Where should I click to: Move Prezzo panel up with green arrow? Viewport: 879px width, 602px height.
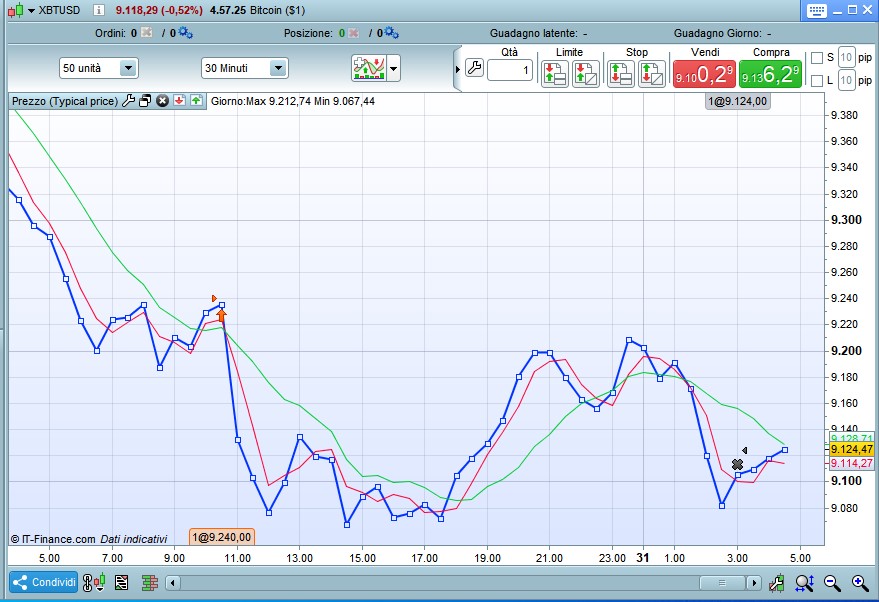tap(196, 101)
